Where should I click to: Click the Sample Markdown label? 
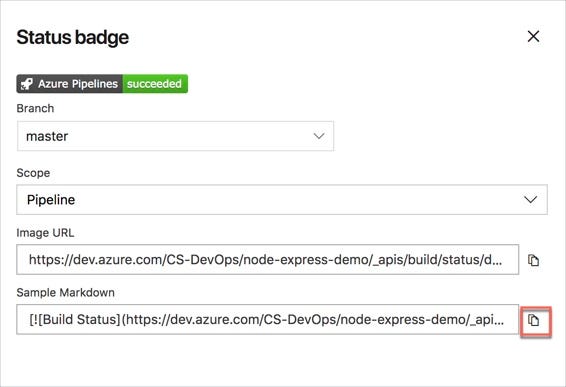pos(65,292)
